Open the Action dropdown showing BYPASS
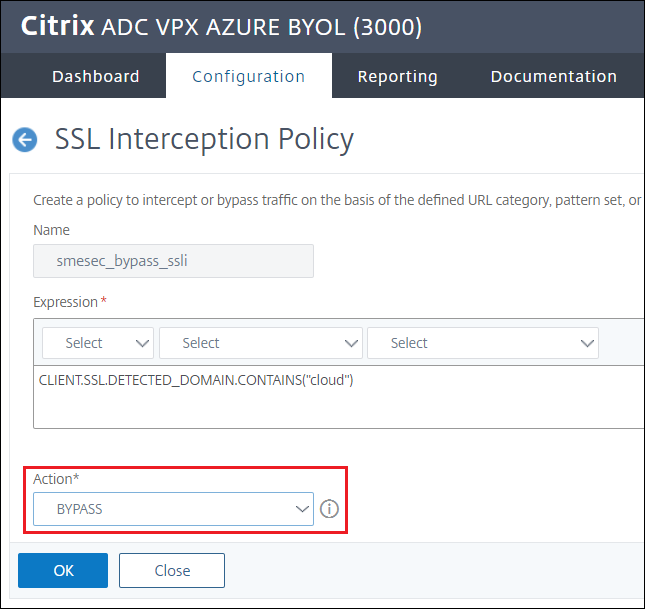The height and width of the screenshot is (609, 645). pos(173,509)
